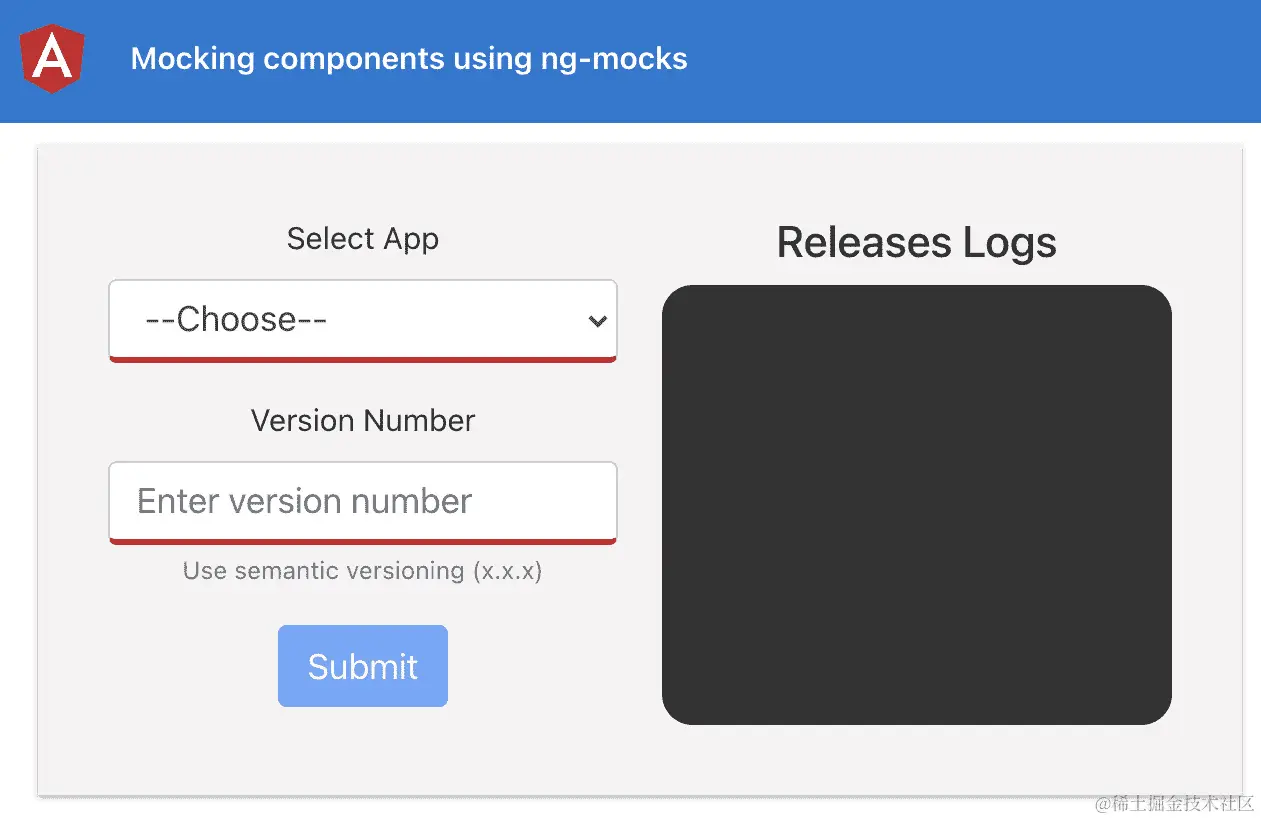The width and height of the screenshot is (1261, 820).
Task: Click the Releases Logs heading
Action: coord(916,242)
